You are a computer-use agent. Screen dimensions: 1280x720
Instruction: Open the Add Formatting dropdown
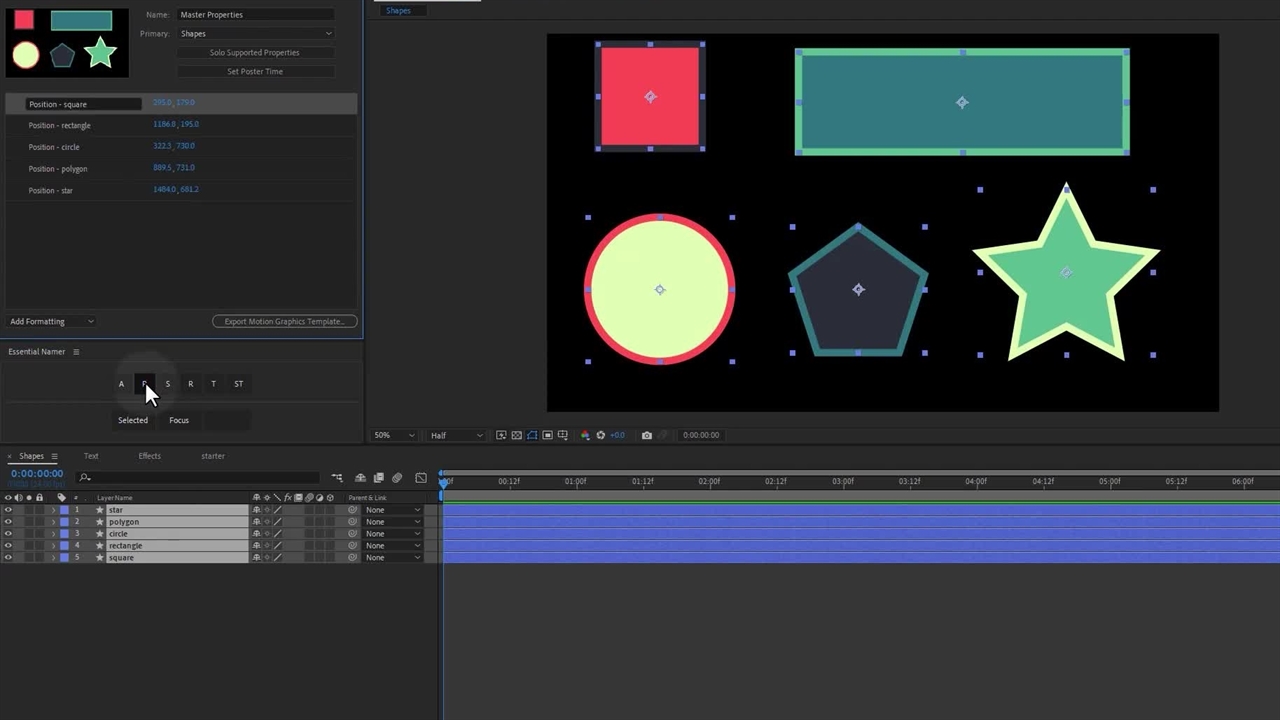(x=51, y=322)
